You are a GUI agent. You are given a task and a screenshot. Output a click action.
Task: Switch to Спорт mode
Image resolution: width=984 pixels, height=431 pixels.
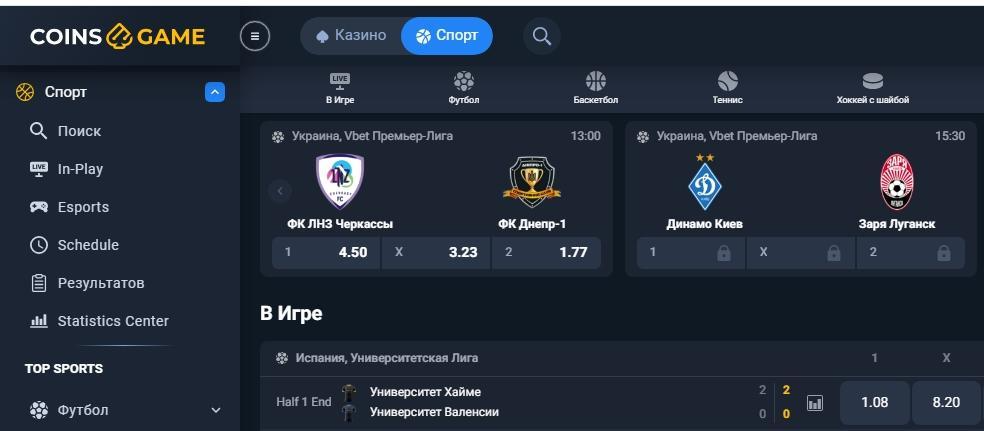click(x=447, y=36)
